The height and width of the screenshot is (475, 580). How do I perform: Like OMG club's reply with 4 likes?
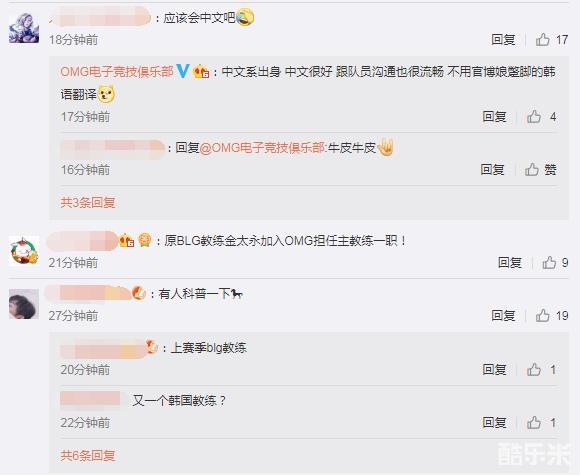[534, 117]
